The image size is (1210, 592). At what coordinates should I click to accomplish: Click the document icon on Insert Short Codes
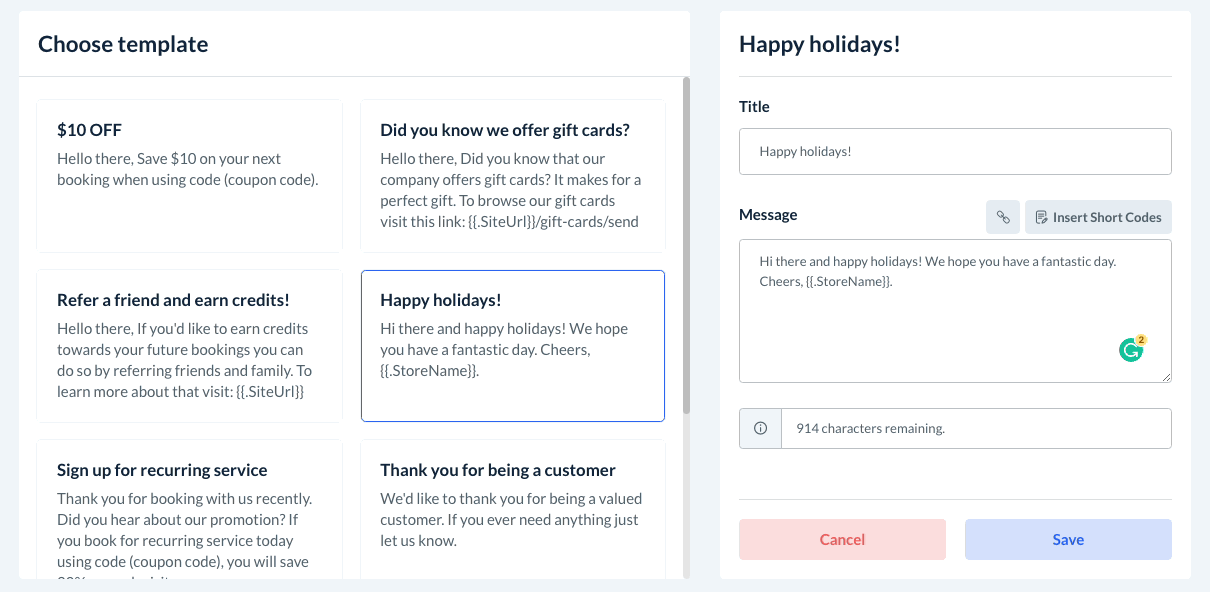click(x=1041, y=217)
